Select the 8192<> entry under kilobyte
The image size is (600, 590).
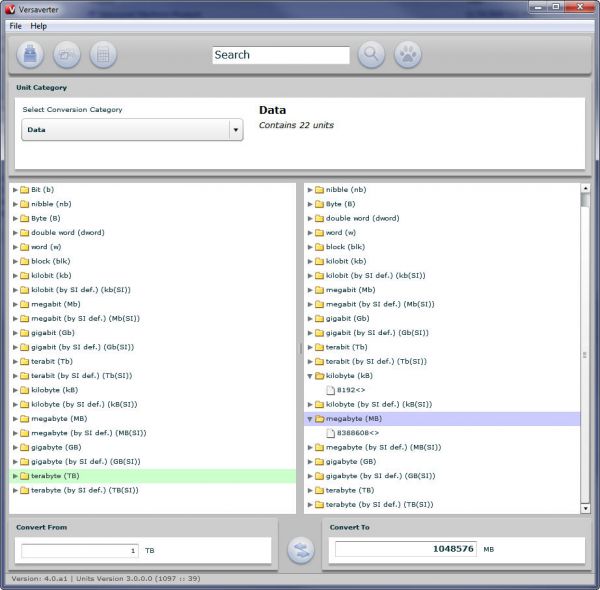tap(351, 390)
